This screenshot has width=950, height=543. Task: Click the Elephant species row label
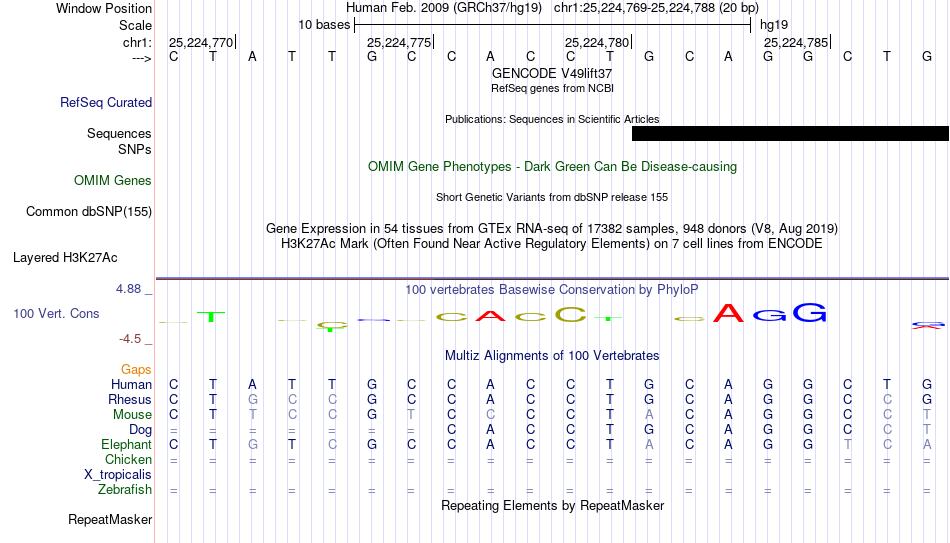[x=126, y=445]
